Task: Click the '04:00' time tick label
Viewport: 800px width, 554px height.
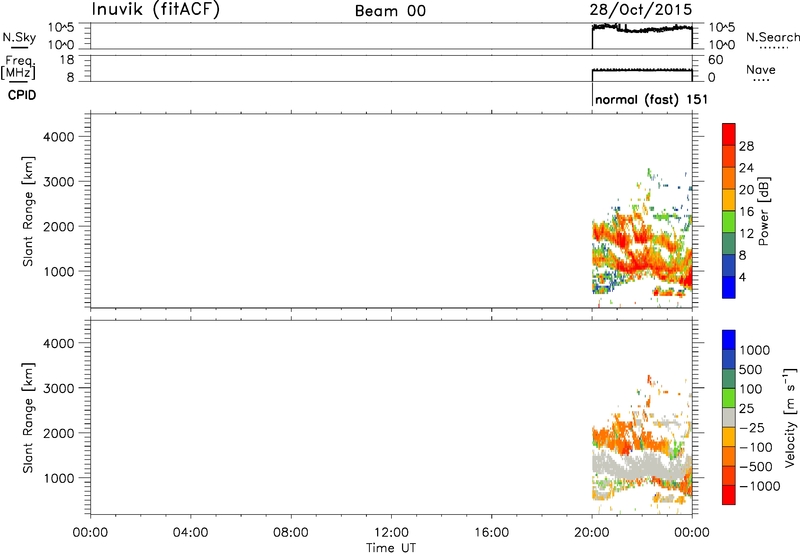Action: coord(190,533)
